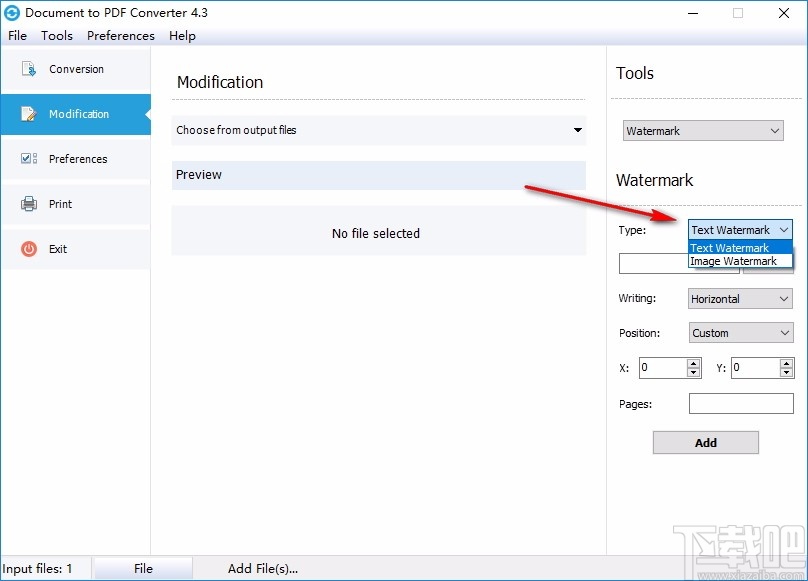Click the app logo in title bar
Image resolution: width=808 pixels, height=581 pixels.
click(x=13, y=13)
